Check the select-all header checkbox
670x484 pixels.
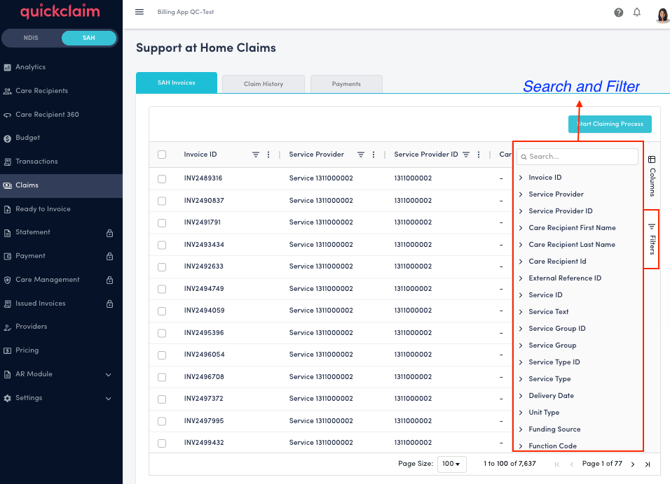tap(162, 155)
